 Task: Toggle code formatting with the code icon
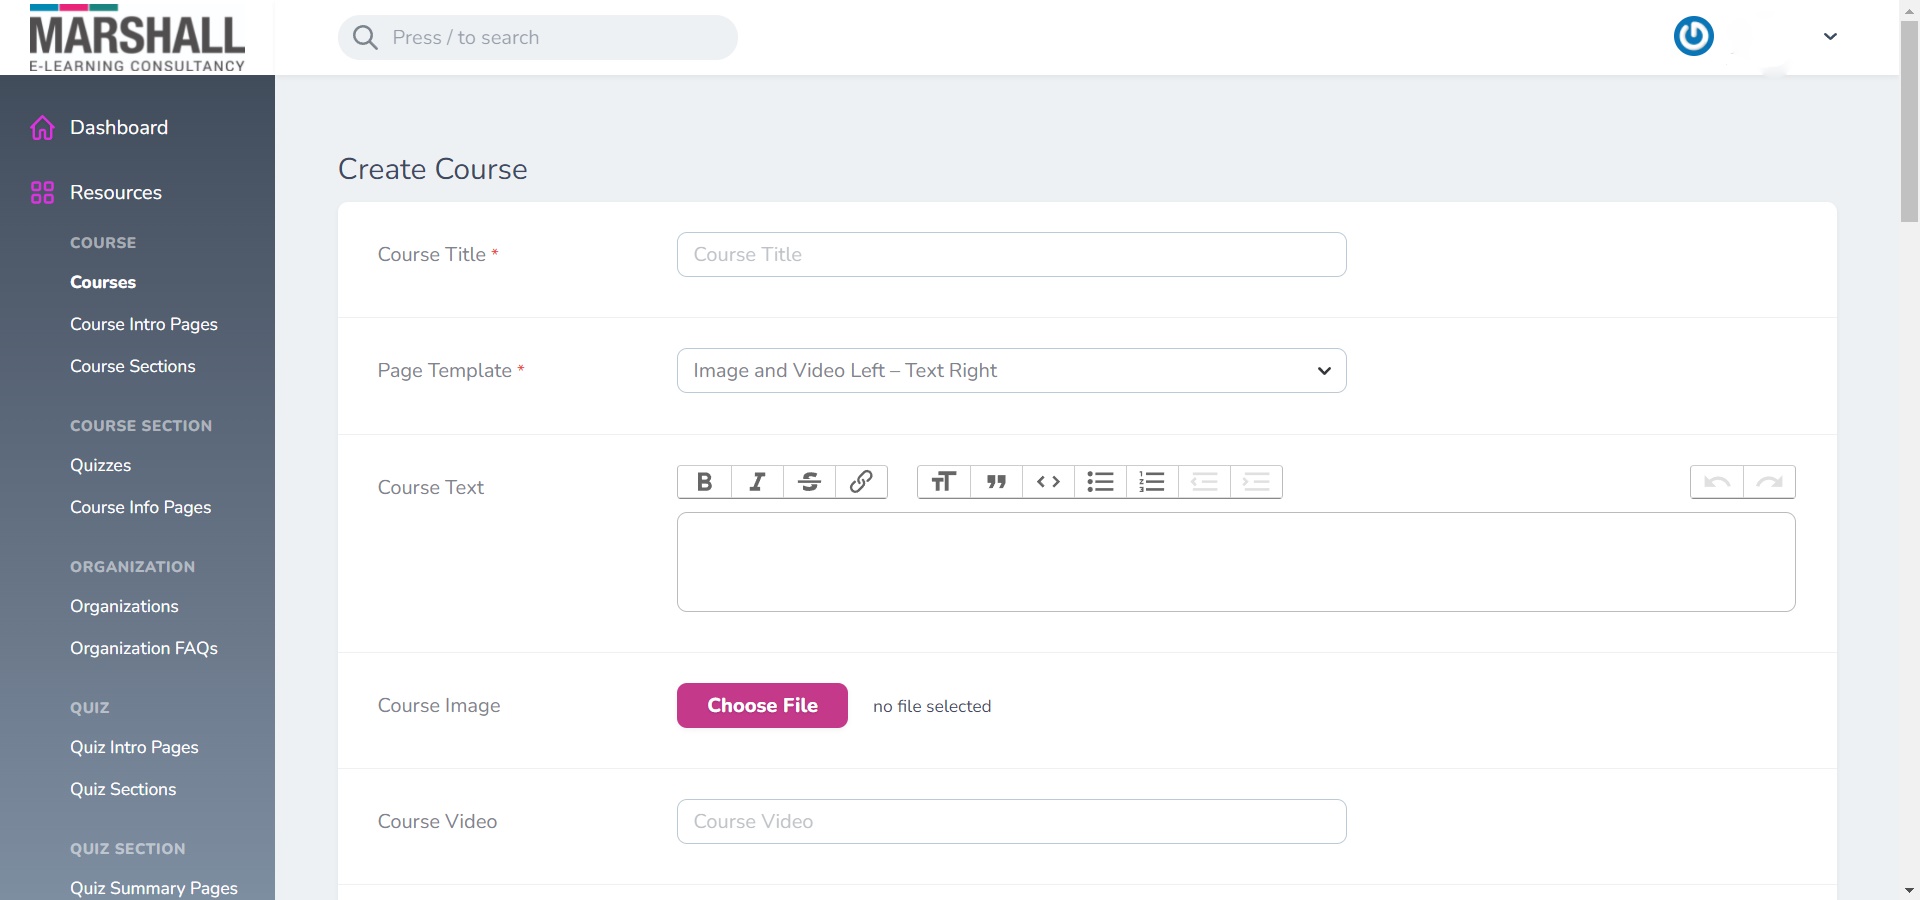click(x=1048, y=482)
